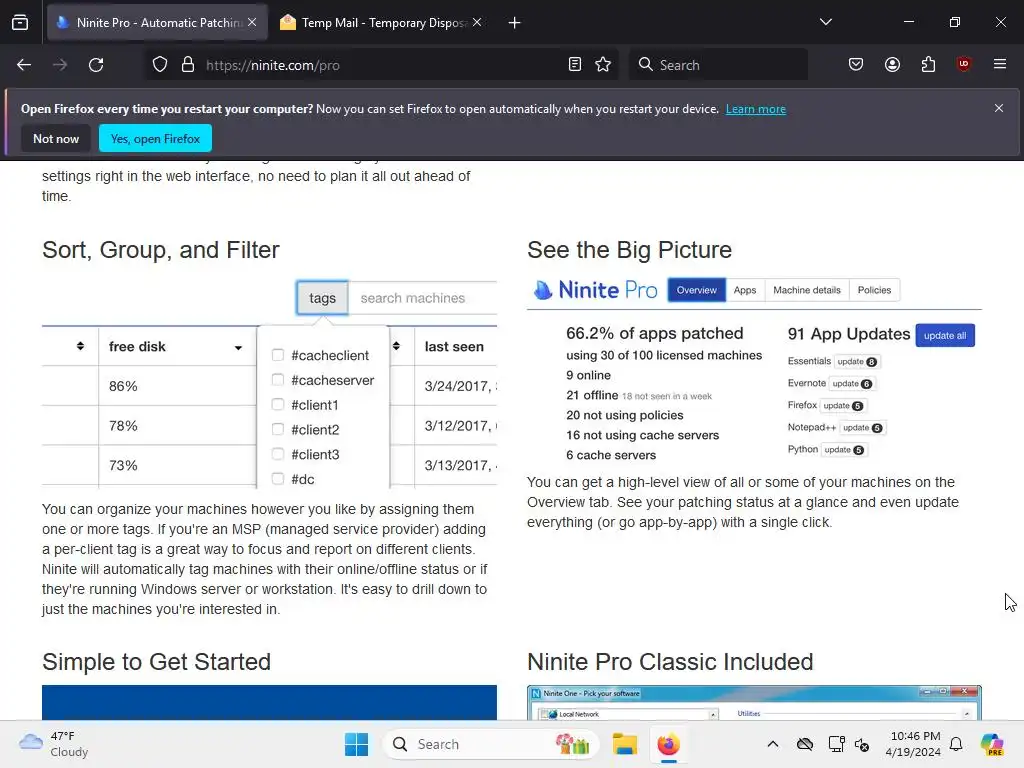The height and width of the screenshot is (768, 1024).
Task: Click the Notepad++ update button
Action: pyautogui.click(x=862, y=428)
